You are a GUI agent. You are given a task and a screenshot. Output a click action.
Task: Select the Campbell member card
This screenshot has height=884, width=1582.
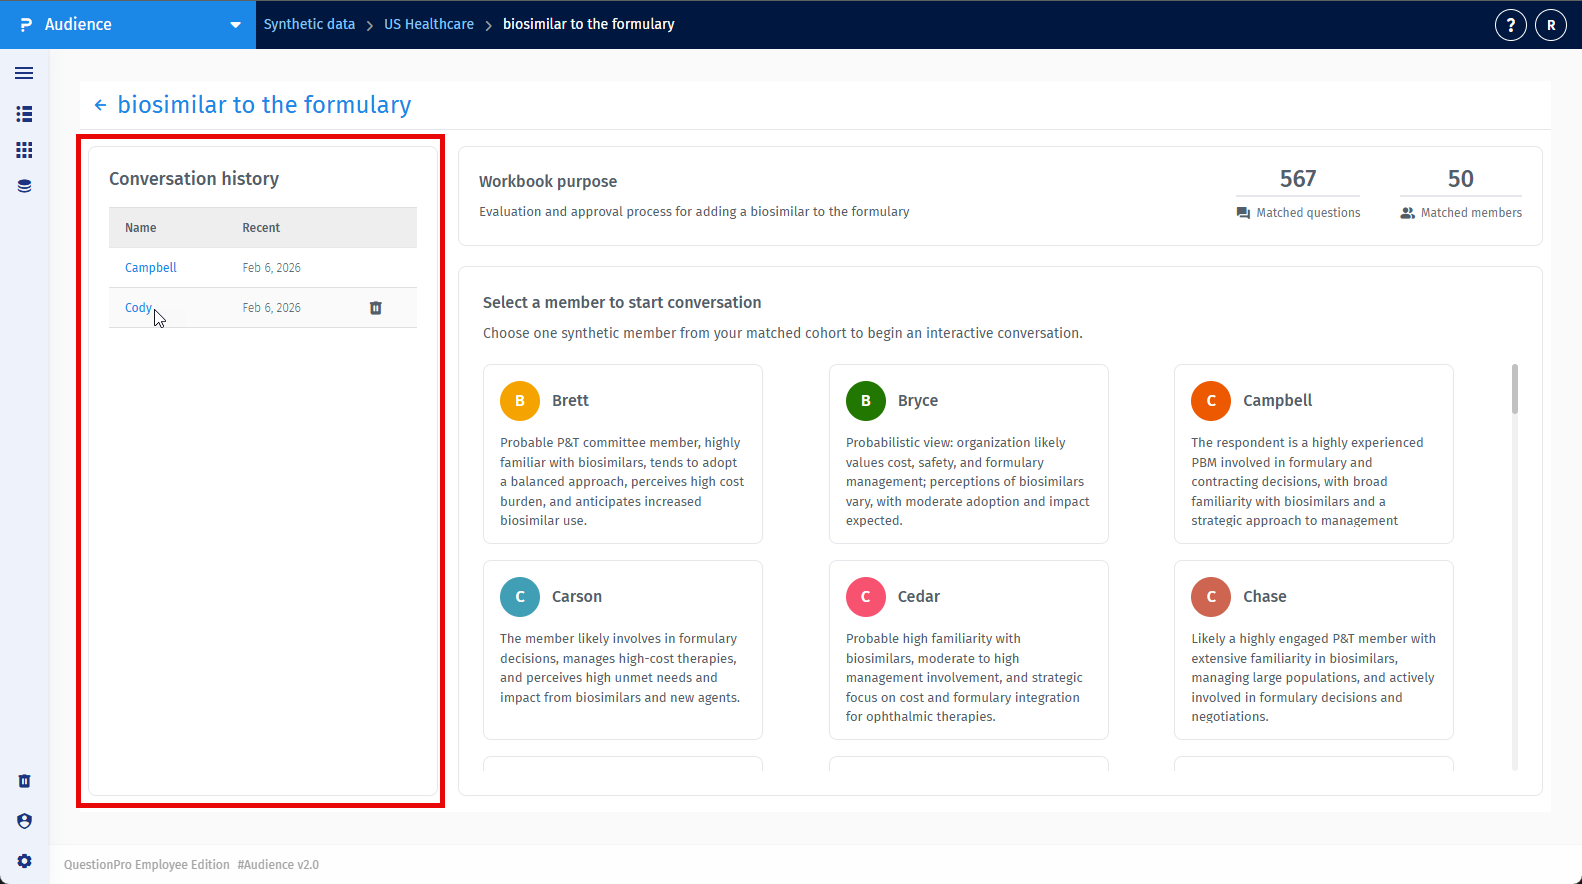pyautogui.click(x=1314, y=454)
